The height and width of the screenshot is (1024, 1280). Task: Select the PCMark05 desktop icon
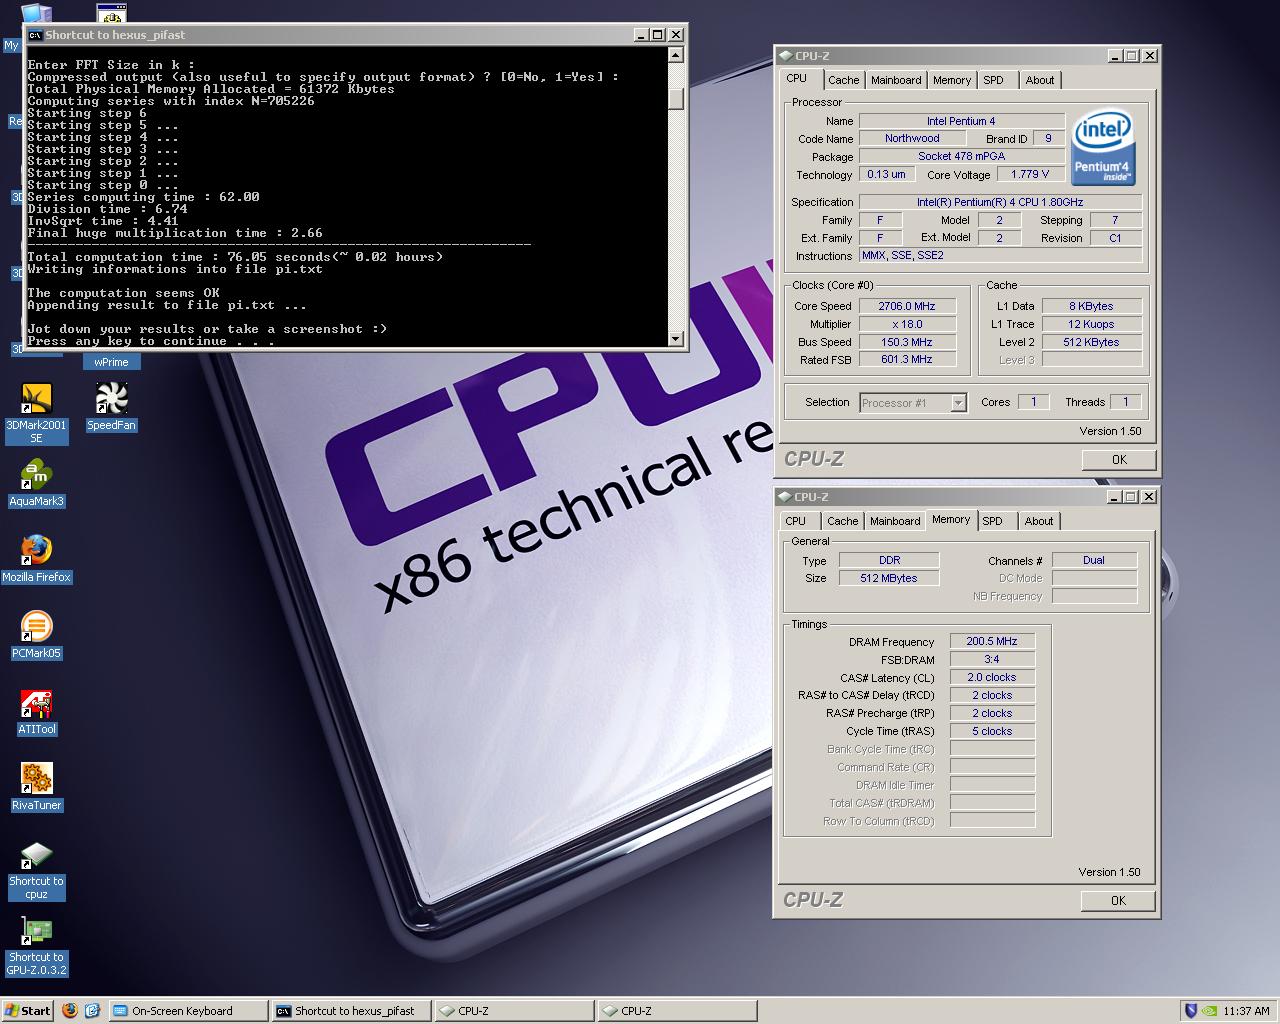pos(36,636)
